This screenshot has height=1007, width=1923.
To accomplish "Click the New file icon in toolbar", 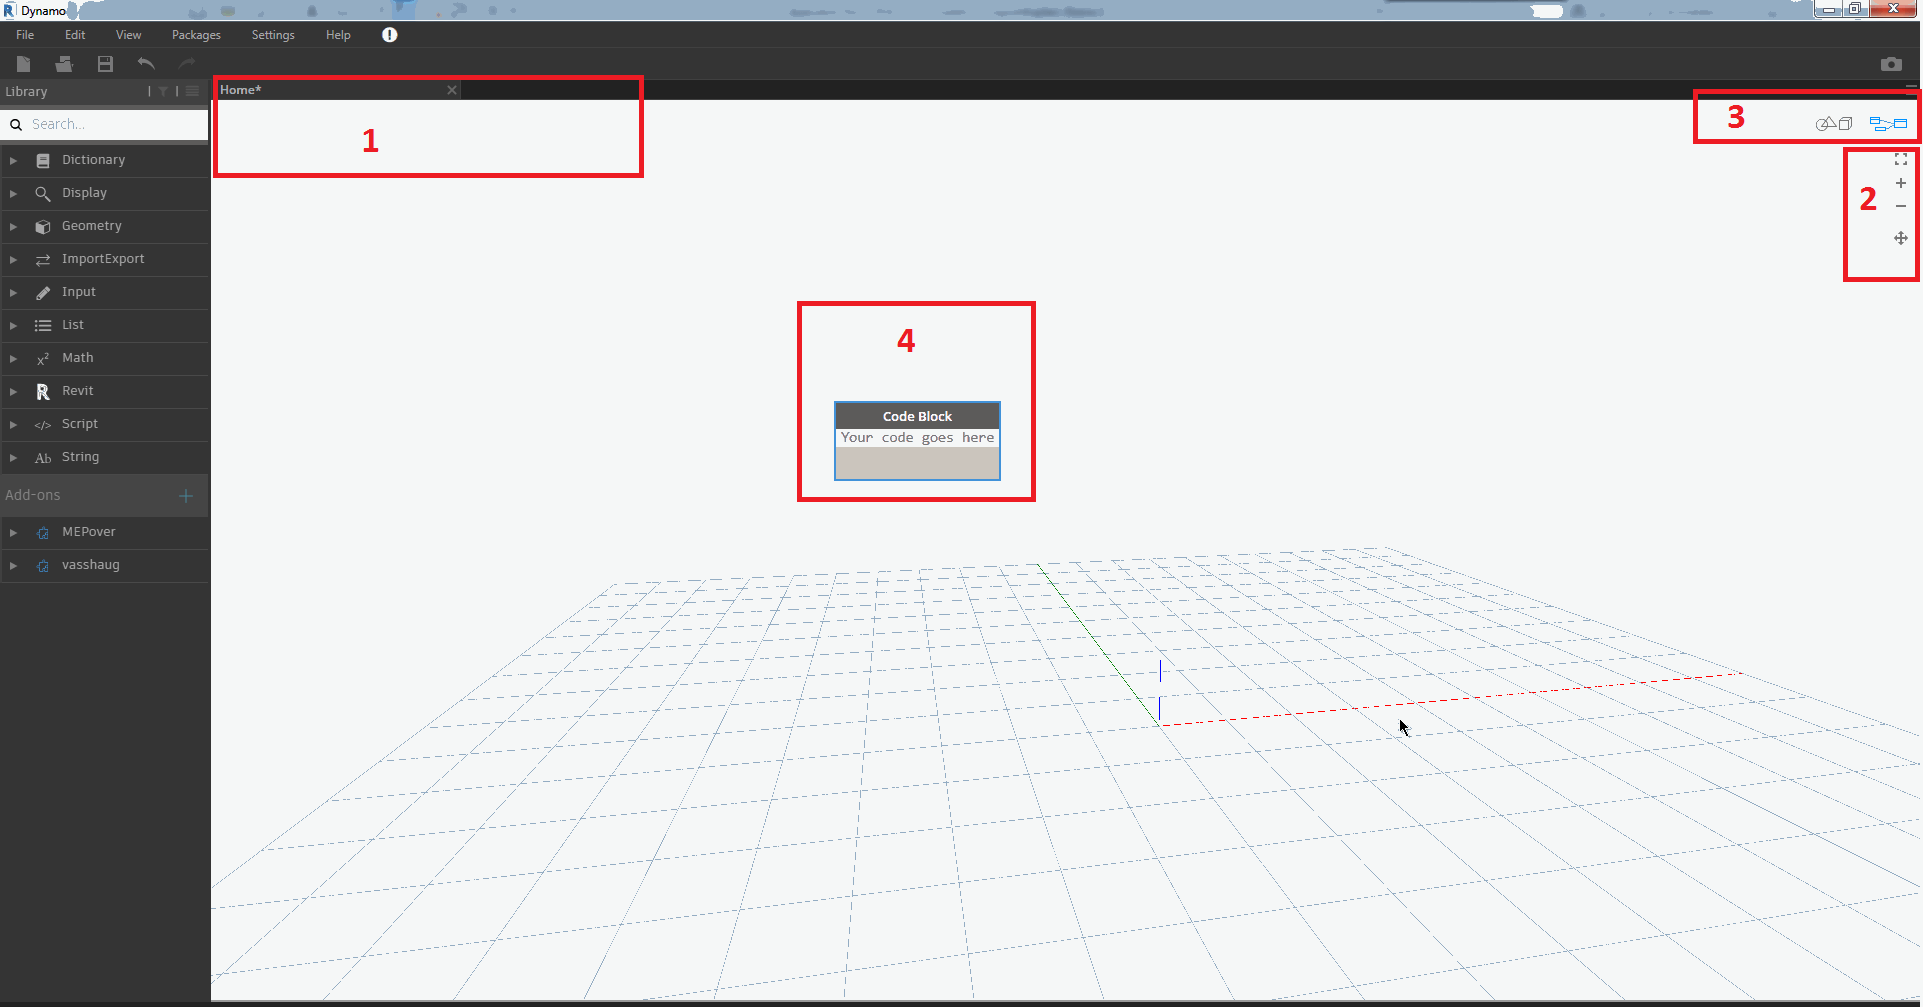I will pos(23,64).
